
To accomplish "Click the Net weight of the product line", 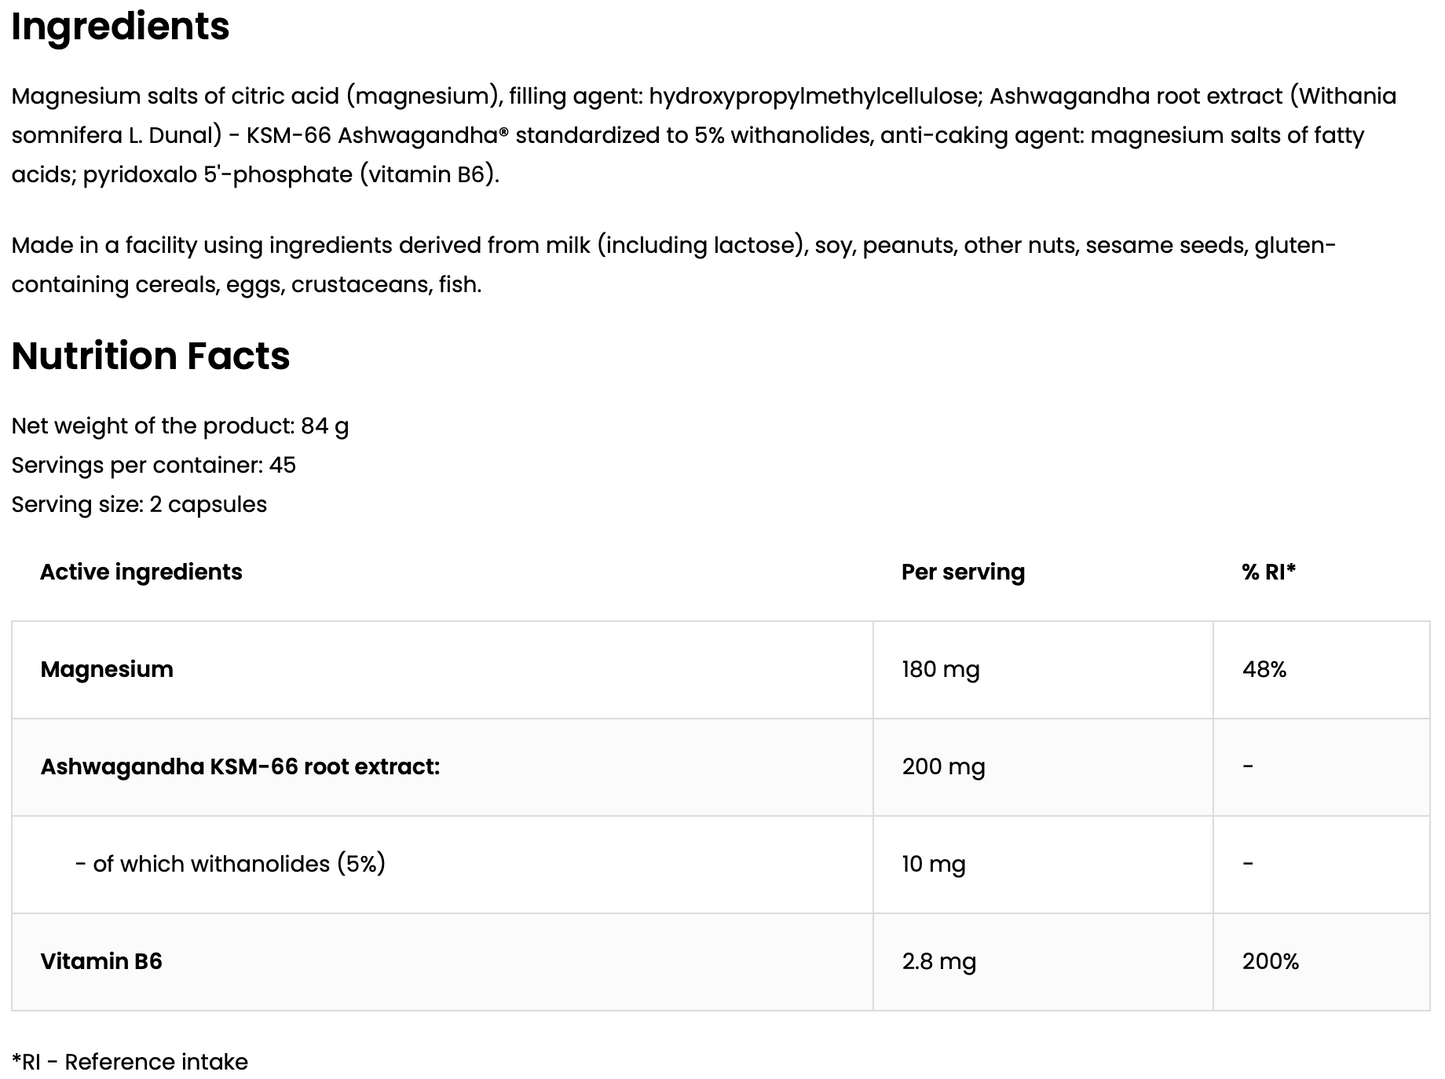I will click(180, 426).
